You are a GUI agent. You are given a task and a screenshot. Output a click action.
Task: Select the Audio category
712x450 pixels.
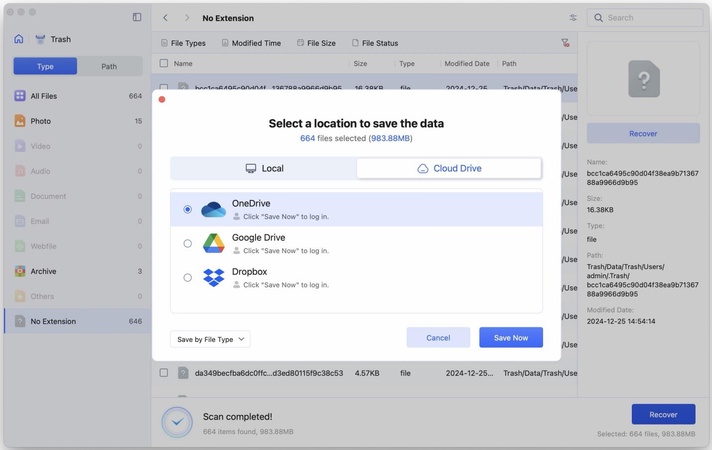tap(77, 171)
